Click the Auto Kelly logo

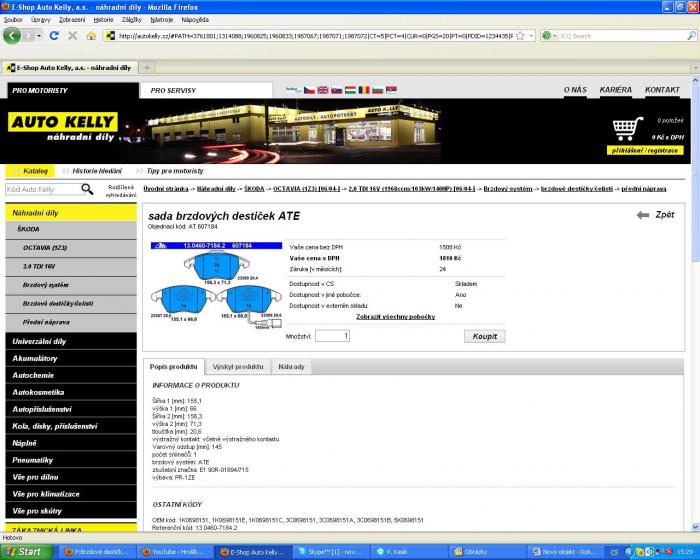[62, 128]
